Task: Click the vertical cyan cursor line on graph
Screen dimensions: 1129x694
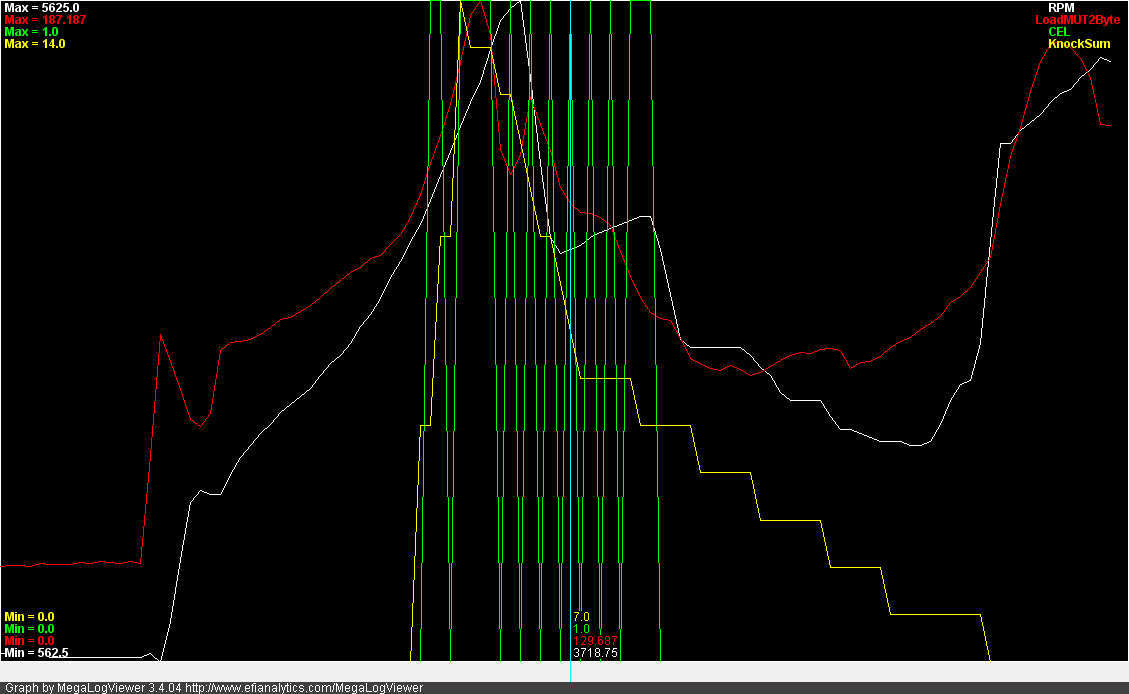Action: pos(570,300)
